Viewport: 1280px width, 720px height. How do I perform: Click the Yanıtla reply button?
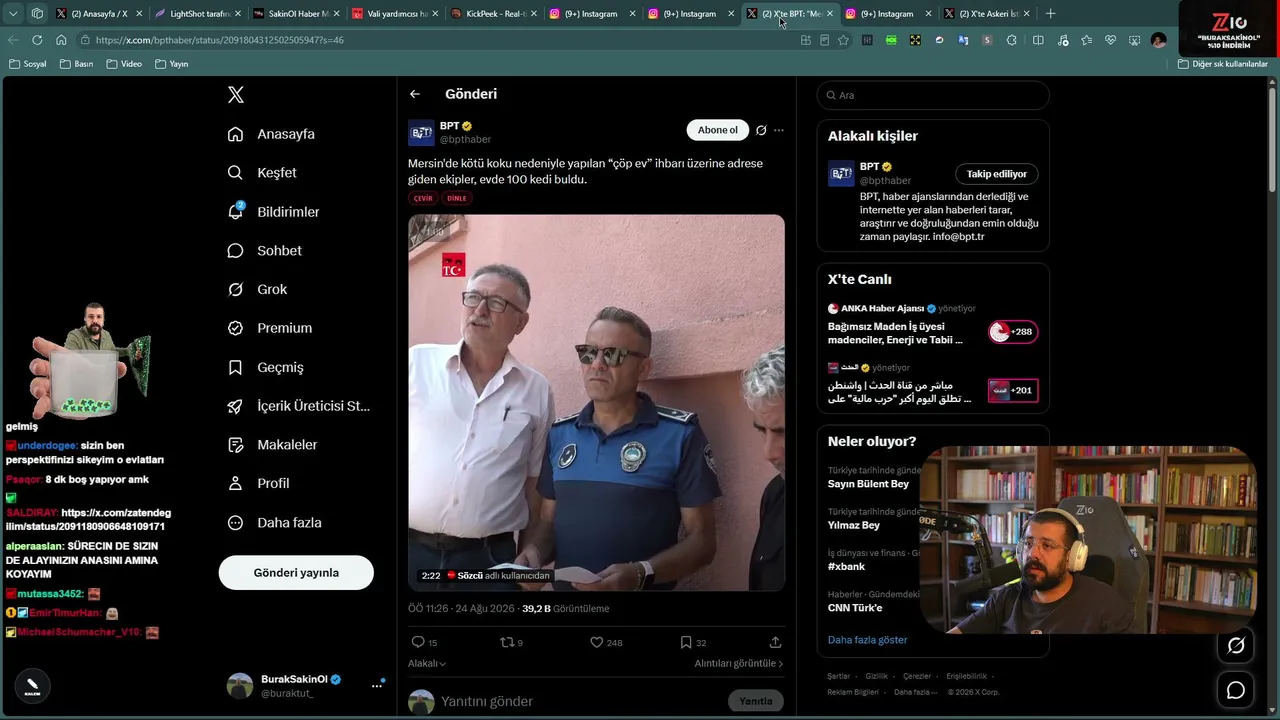pyautogui.click(x=756, y=701)
